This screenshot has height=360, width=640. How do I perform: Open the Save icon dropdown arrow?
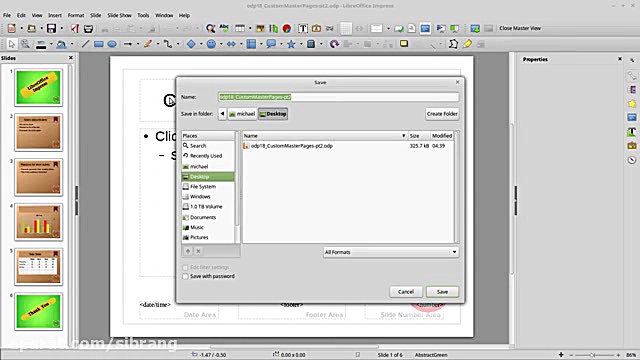coord(62,28)
